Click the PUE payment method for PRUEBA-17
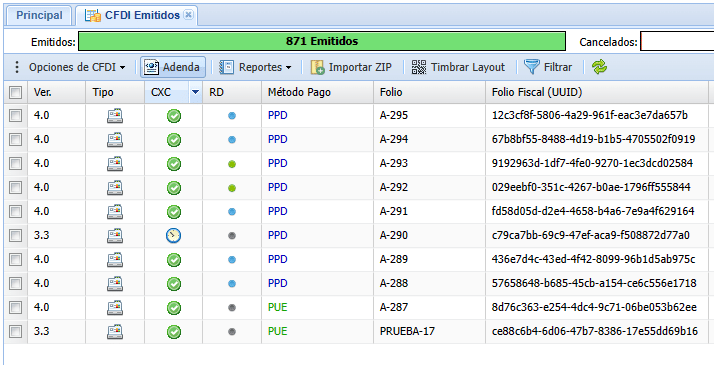This screenshot has height=365, width=714. [278, 331]
